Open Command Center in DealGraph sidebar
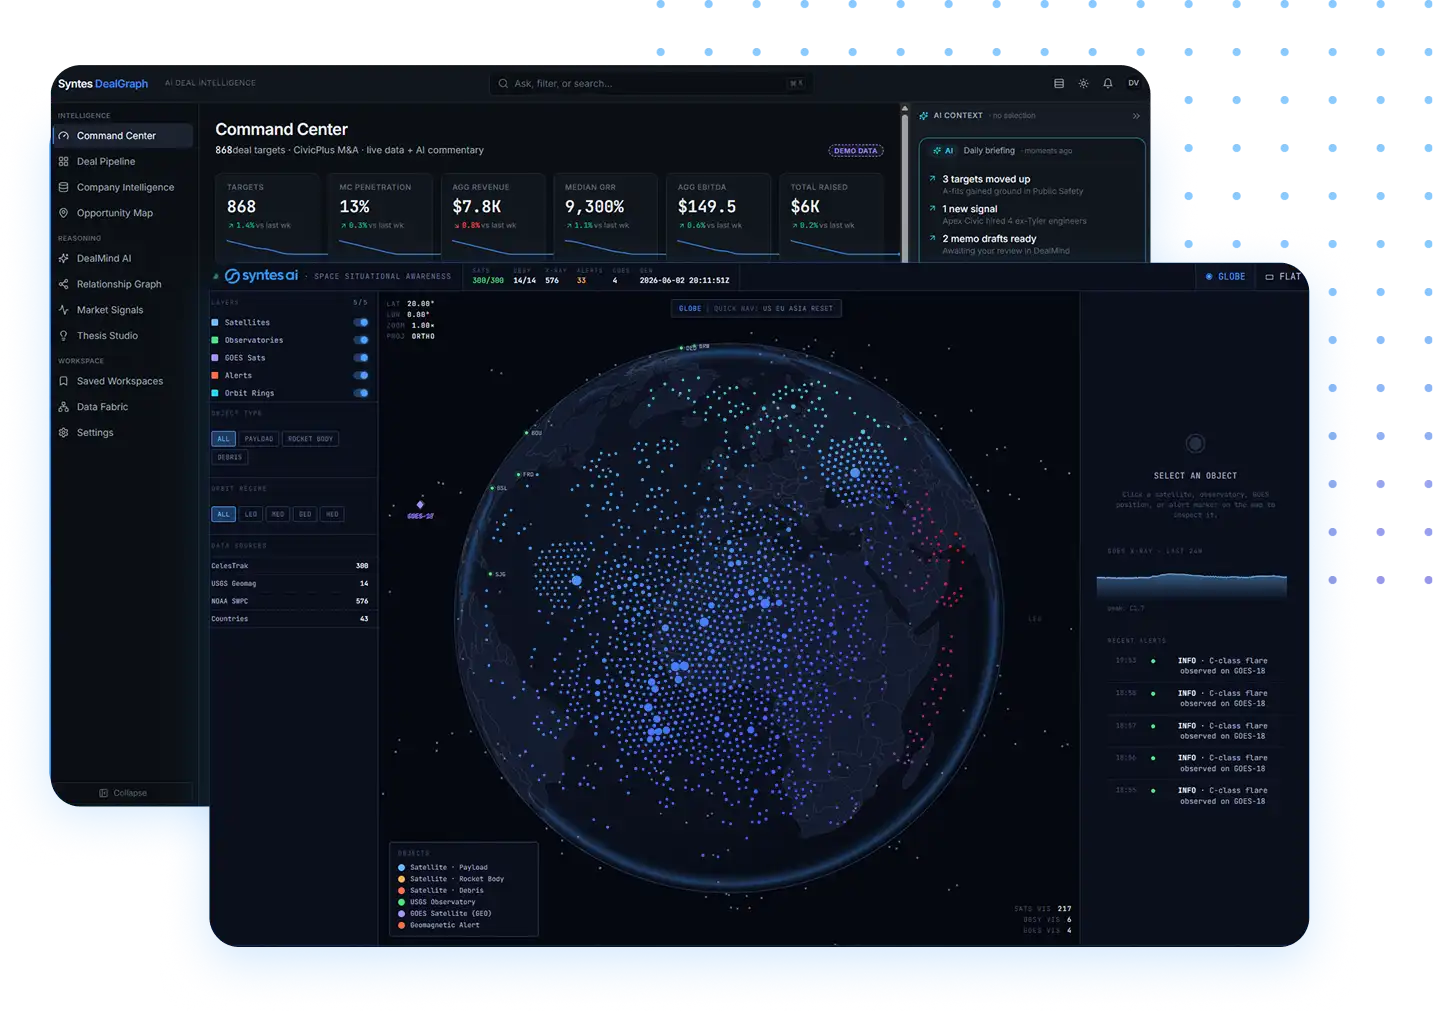The width and height of the screenshot is (1433, 1012). click(123, 135)
